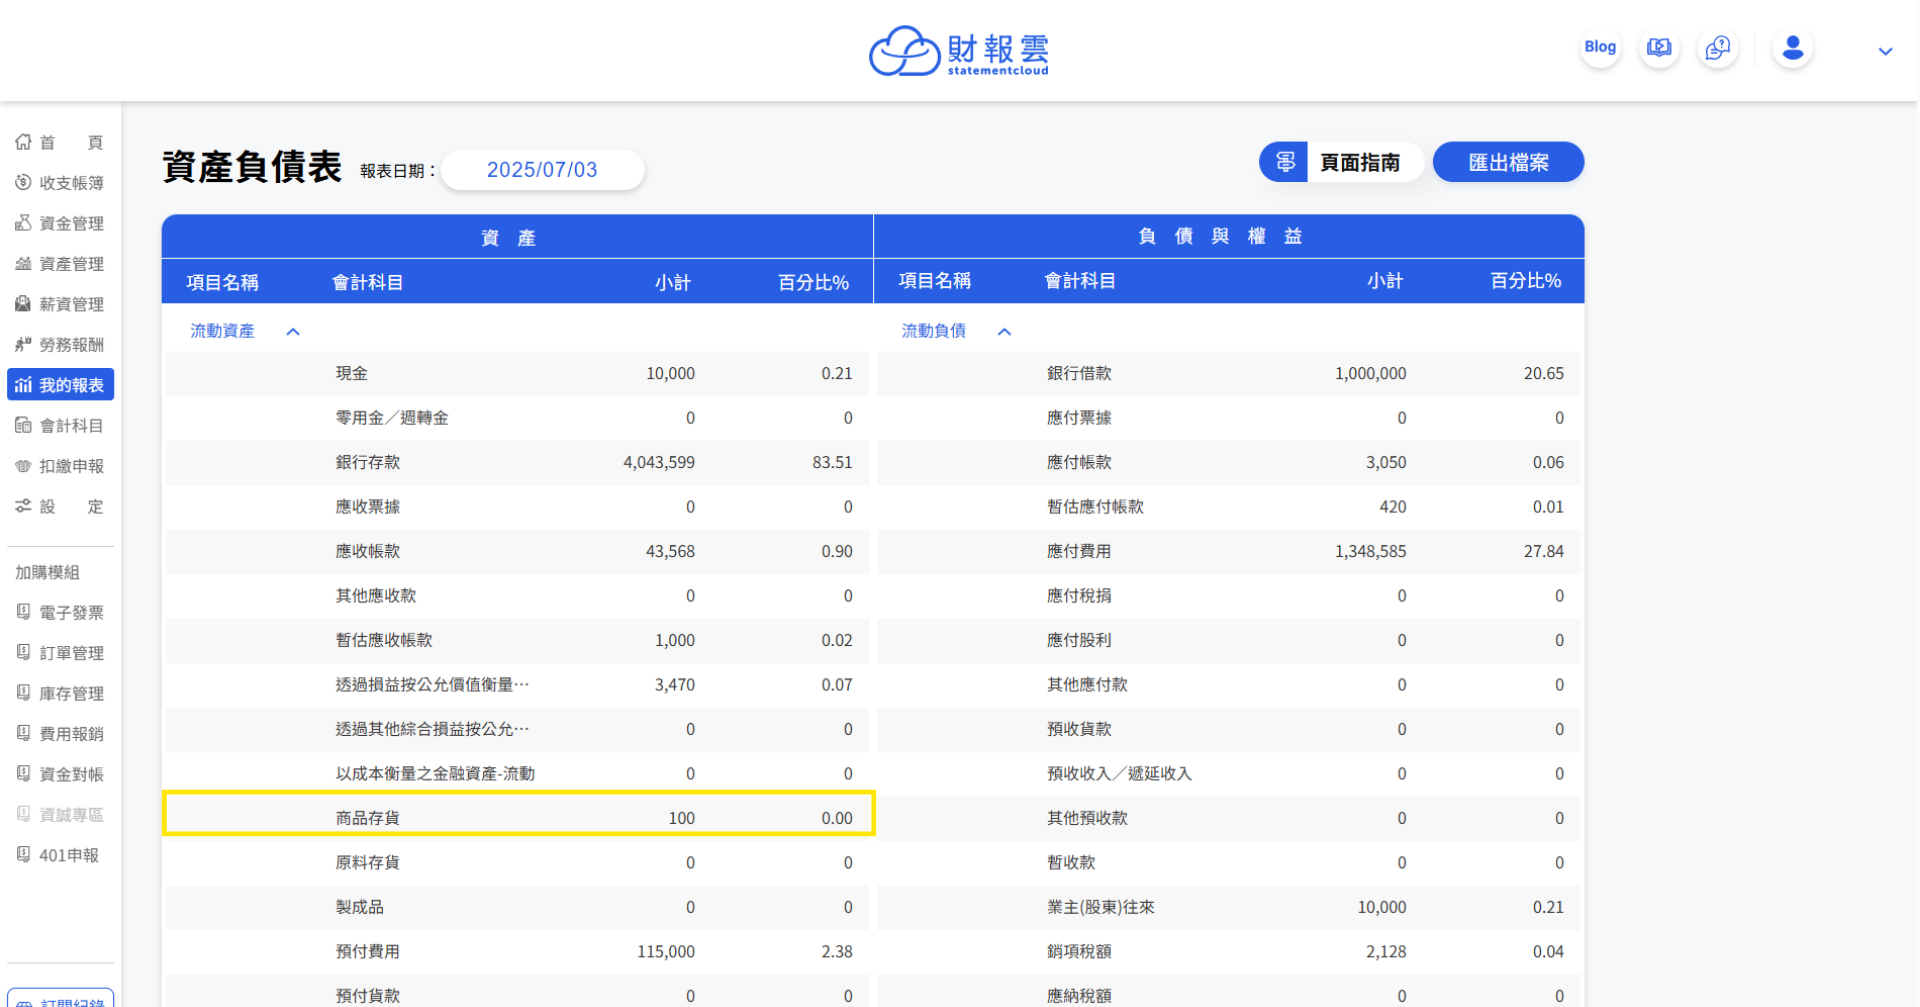Image resolution: width=1920 pixels, height=1007 pixels.
Task: Open the account dropdown chevron at top right
Action: [x=1885, y=51]
